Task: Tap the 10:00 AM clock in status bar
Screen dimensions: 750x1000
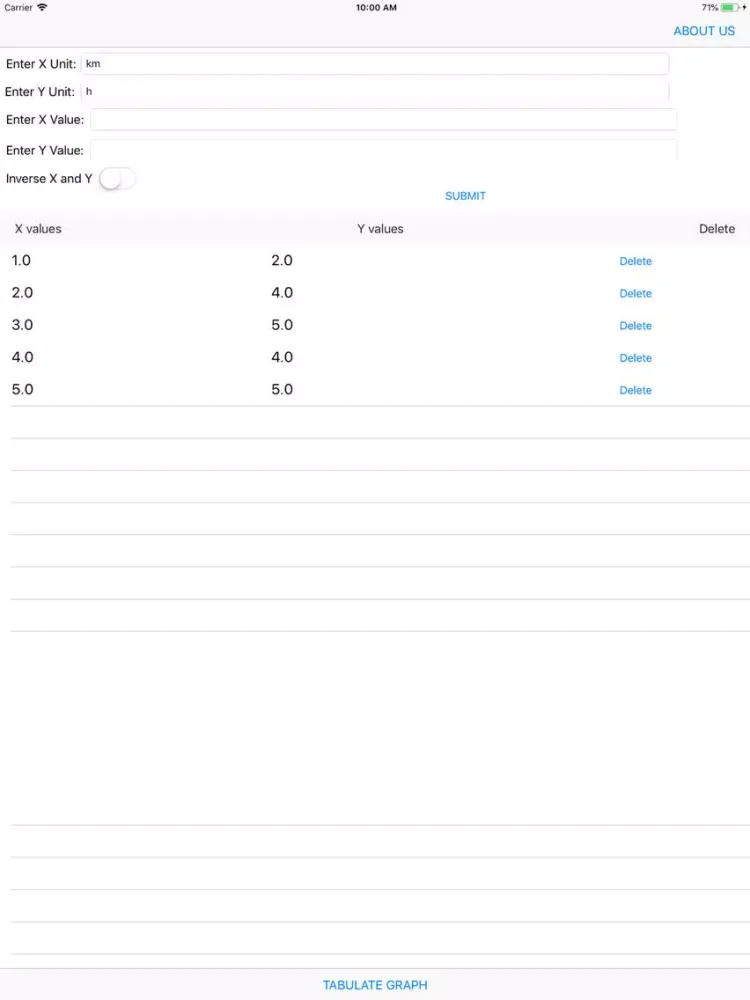Action: 376,8
